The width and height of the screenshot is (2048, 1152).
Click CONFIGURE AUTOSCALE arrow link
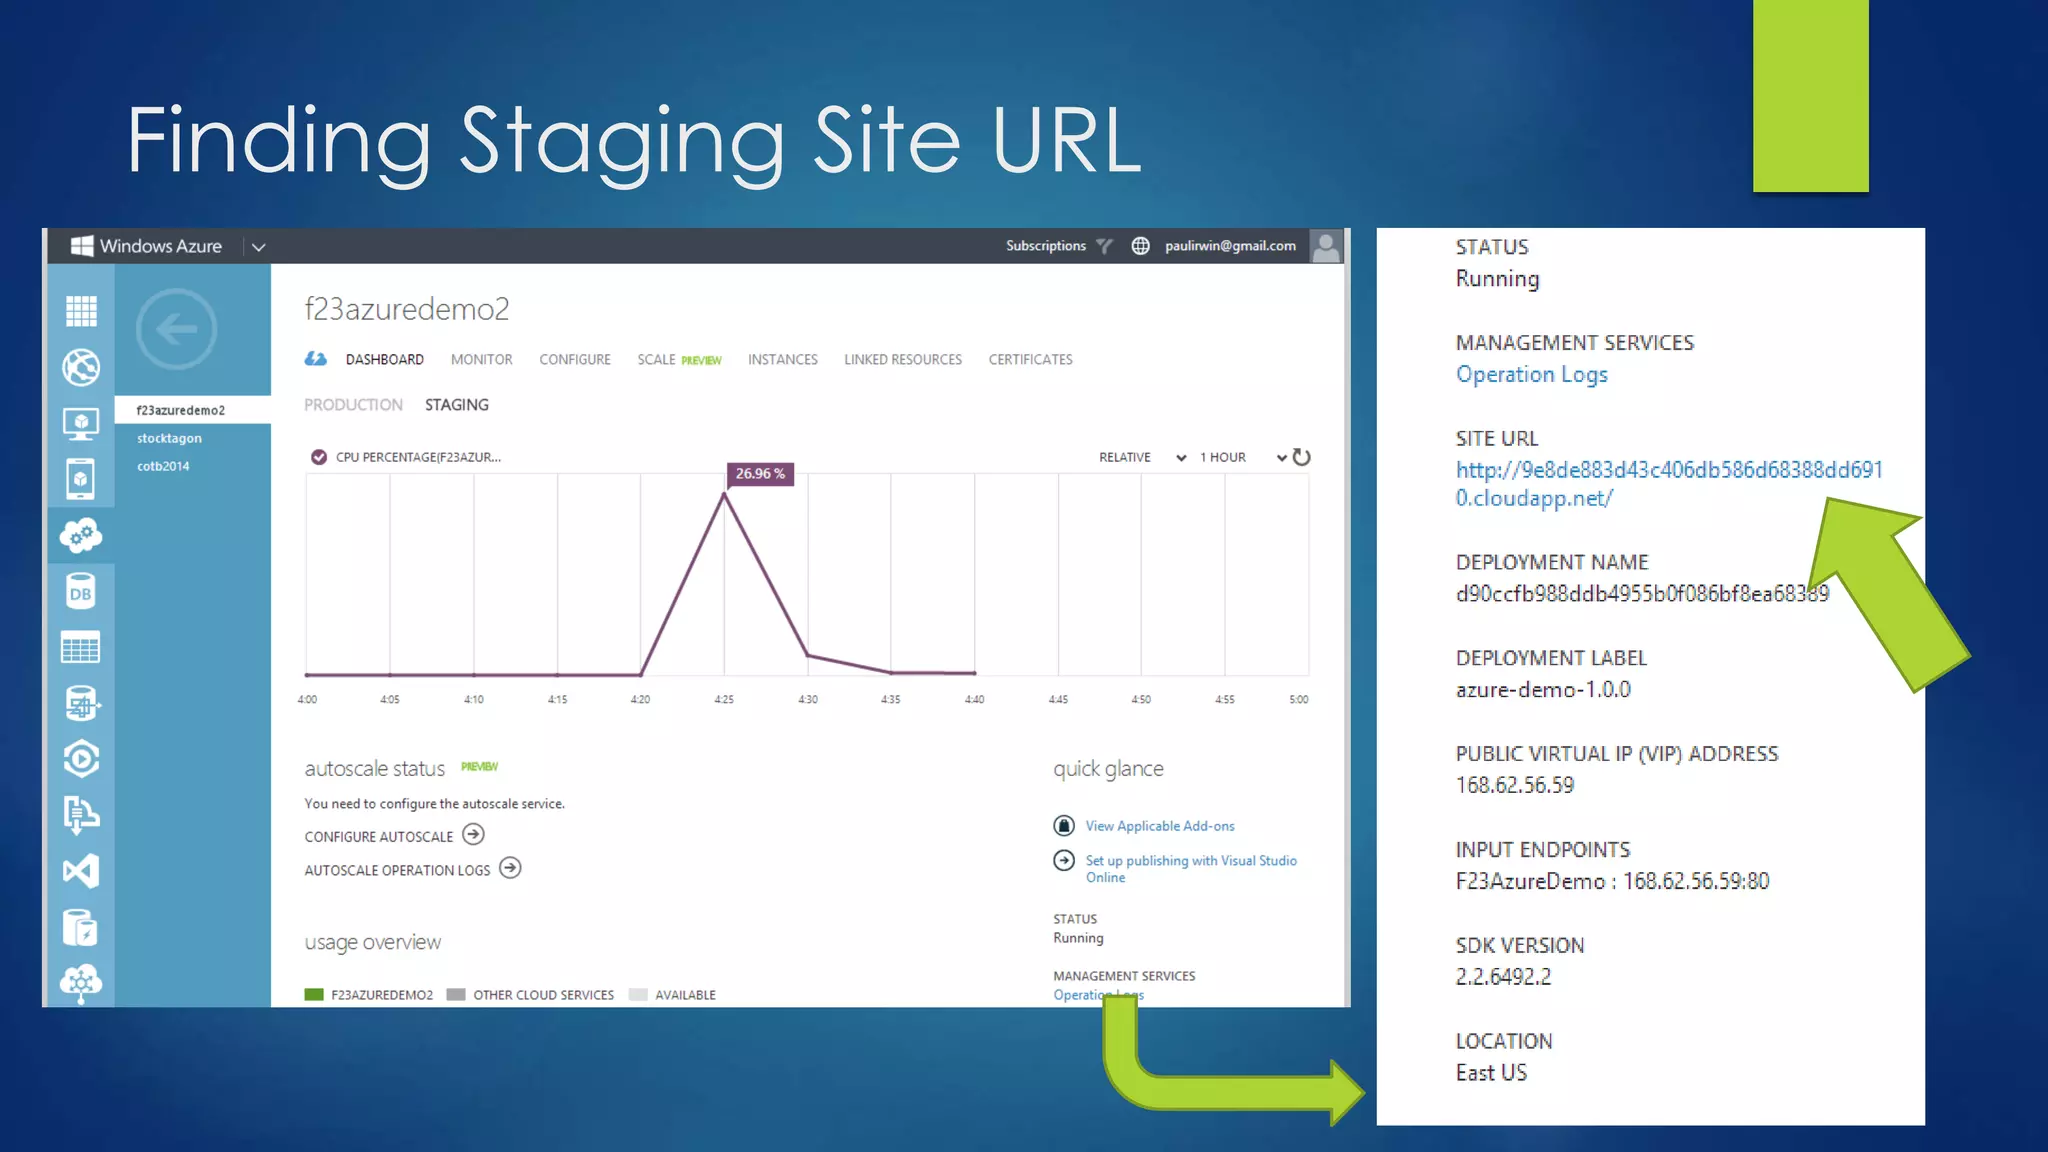point(473,835)
